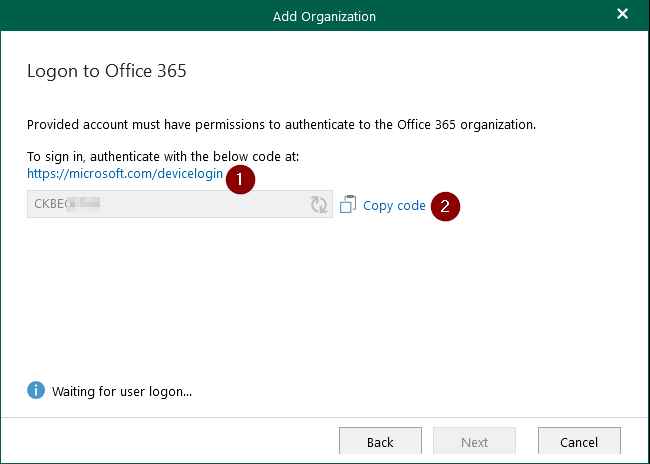Viewport: 650px width, 464px height.
Task: Click the Copy code link
Action: (x=394, y=206)
